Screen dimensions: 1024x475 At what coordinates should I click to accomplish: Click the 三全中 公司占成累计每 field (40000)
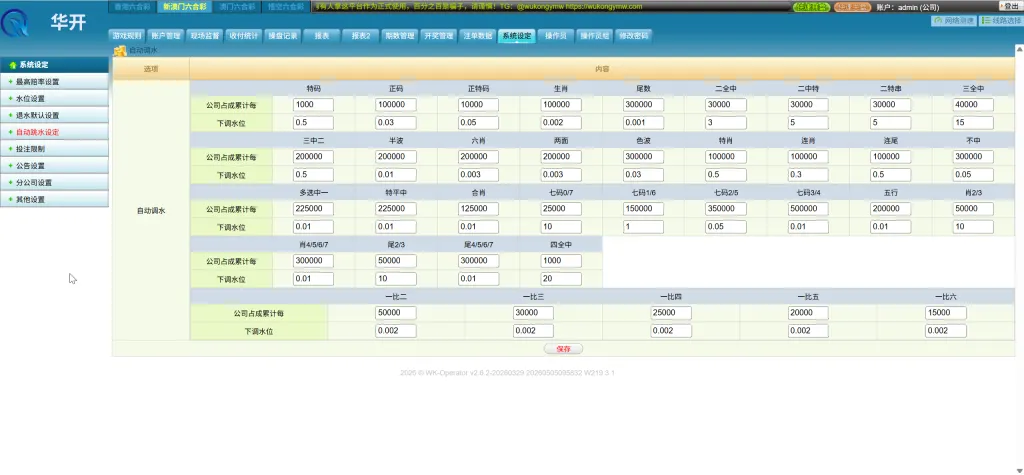pos(973,105)
